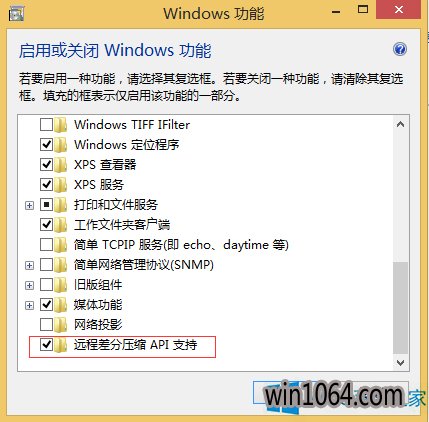This screenshot has width=429, height=422.
Task: Click the folder icon beside 旧版组件
Action: pyautogui.click(x=61, y=285)
